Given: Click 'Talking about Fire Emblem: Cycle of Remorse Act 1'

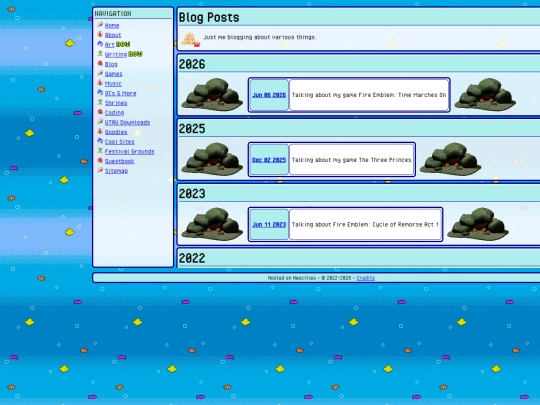Looking at the screenshot, I should point(365,225).
